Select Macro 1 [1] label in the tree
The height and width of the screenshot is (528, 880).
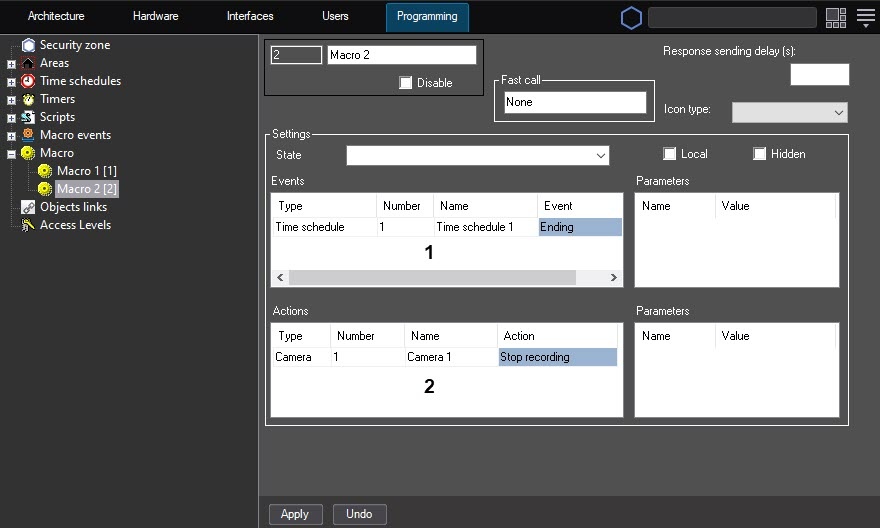pyautogui.click(x=86, y=171)
